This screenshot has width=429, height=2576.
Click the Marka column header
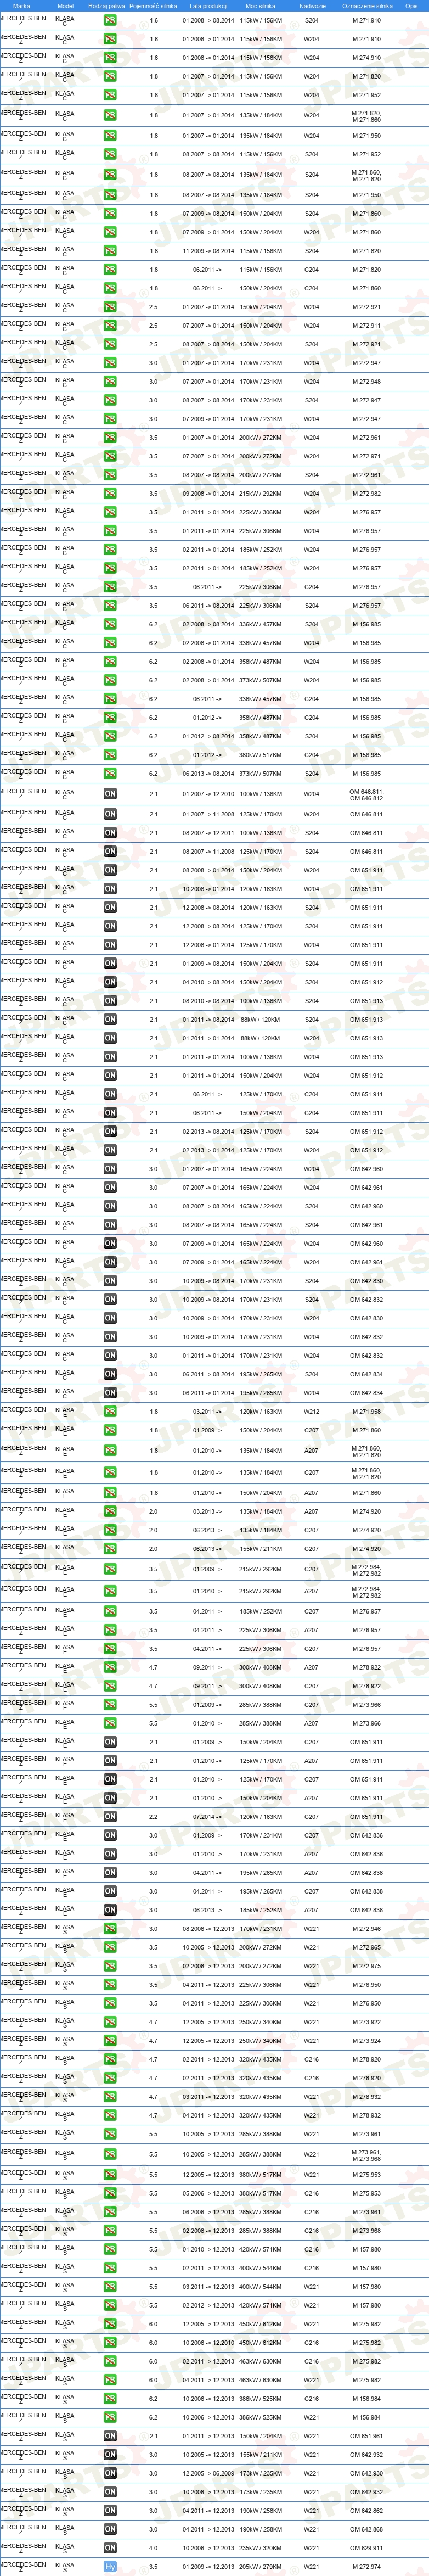coord(21,6)
